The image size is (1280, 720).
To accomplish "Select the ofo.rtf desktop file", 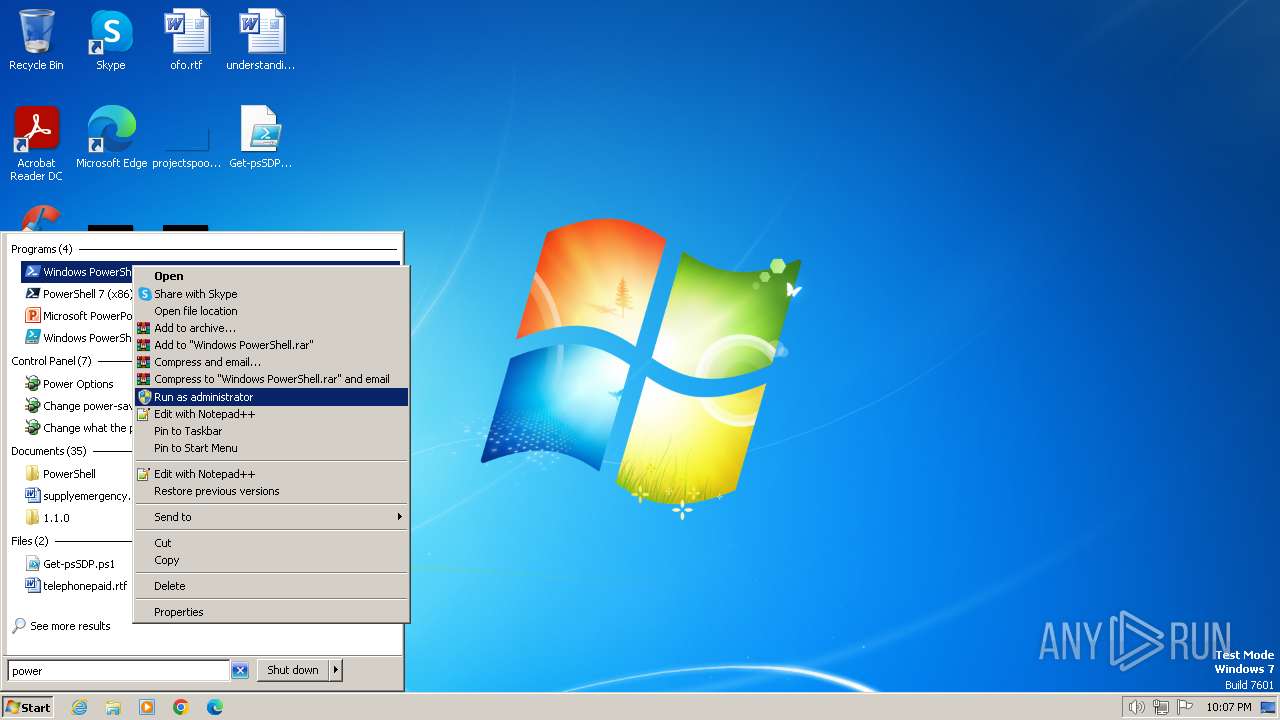I will point(186,40).
